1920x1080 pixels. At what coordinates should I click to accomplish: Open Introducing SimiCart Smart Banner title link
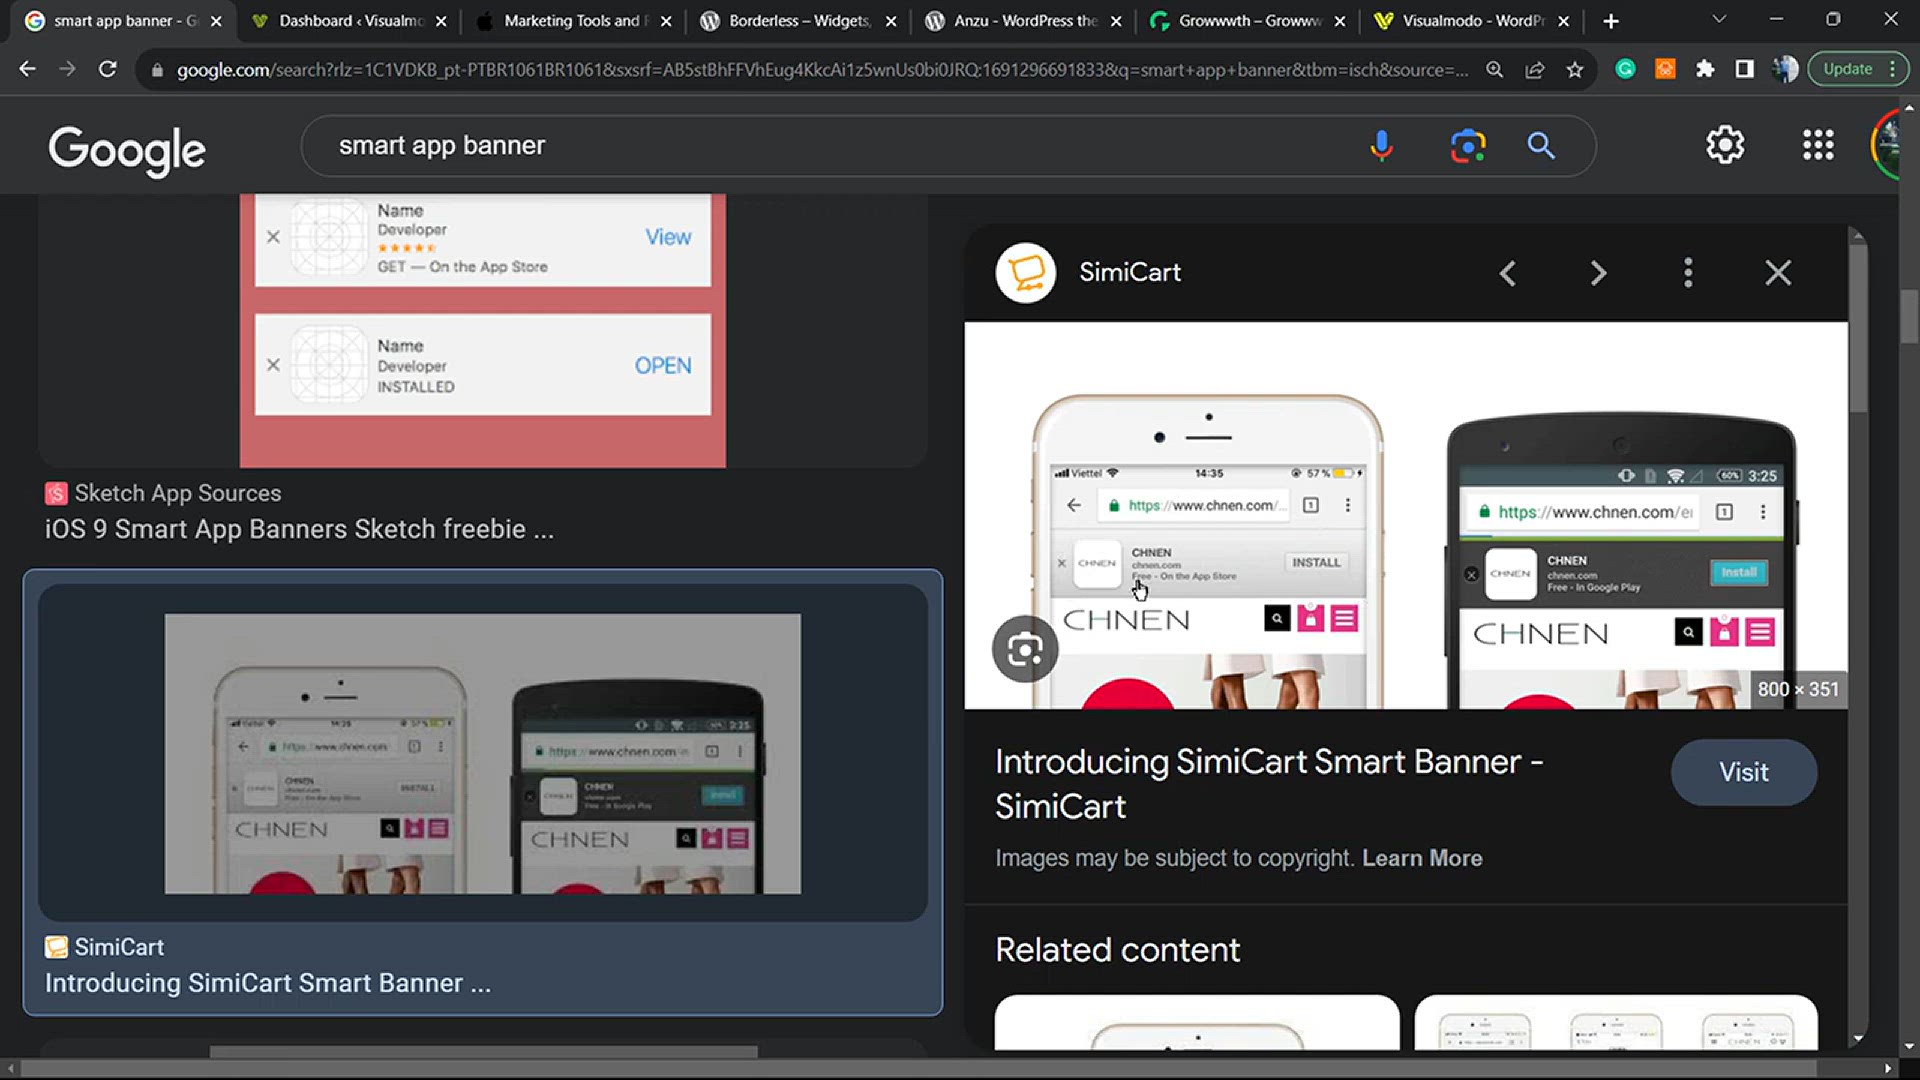1269,784
